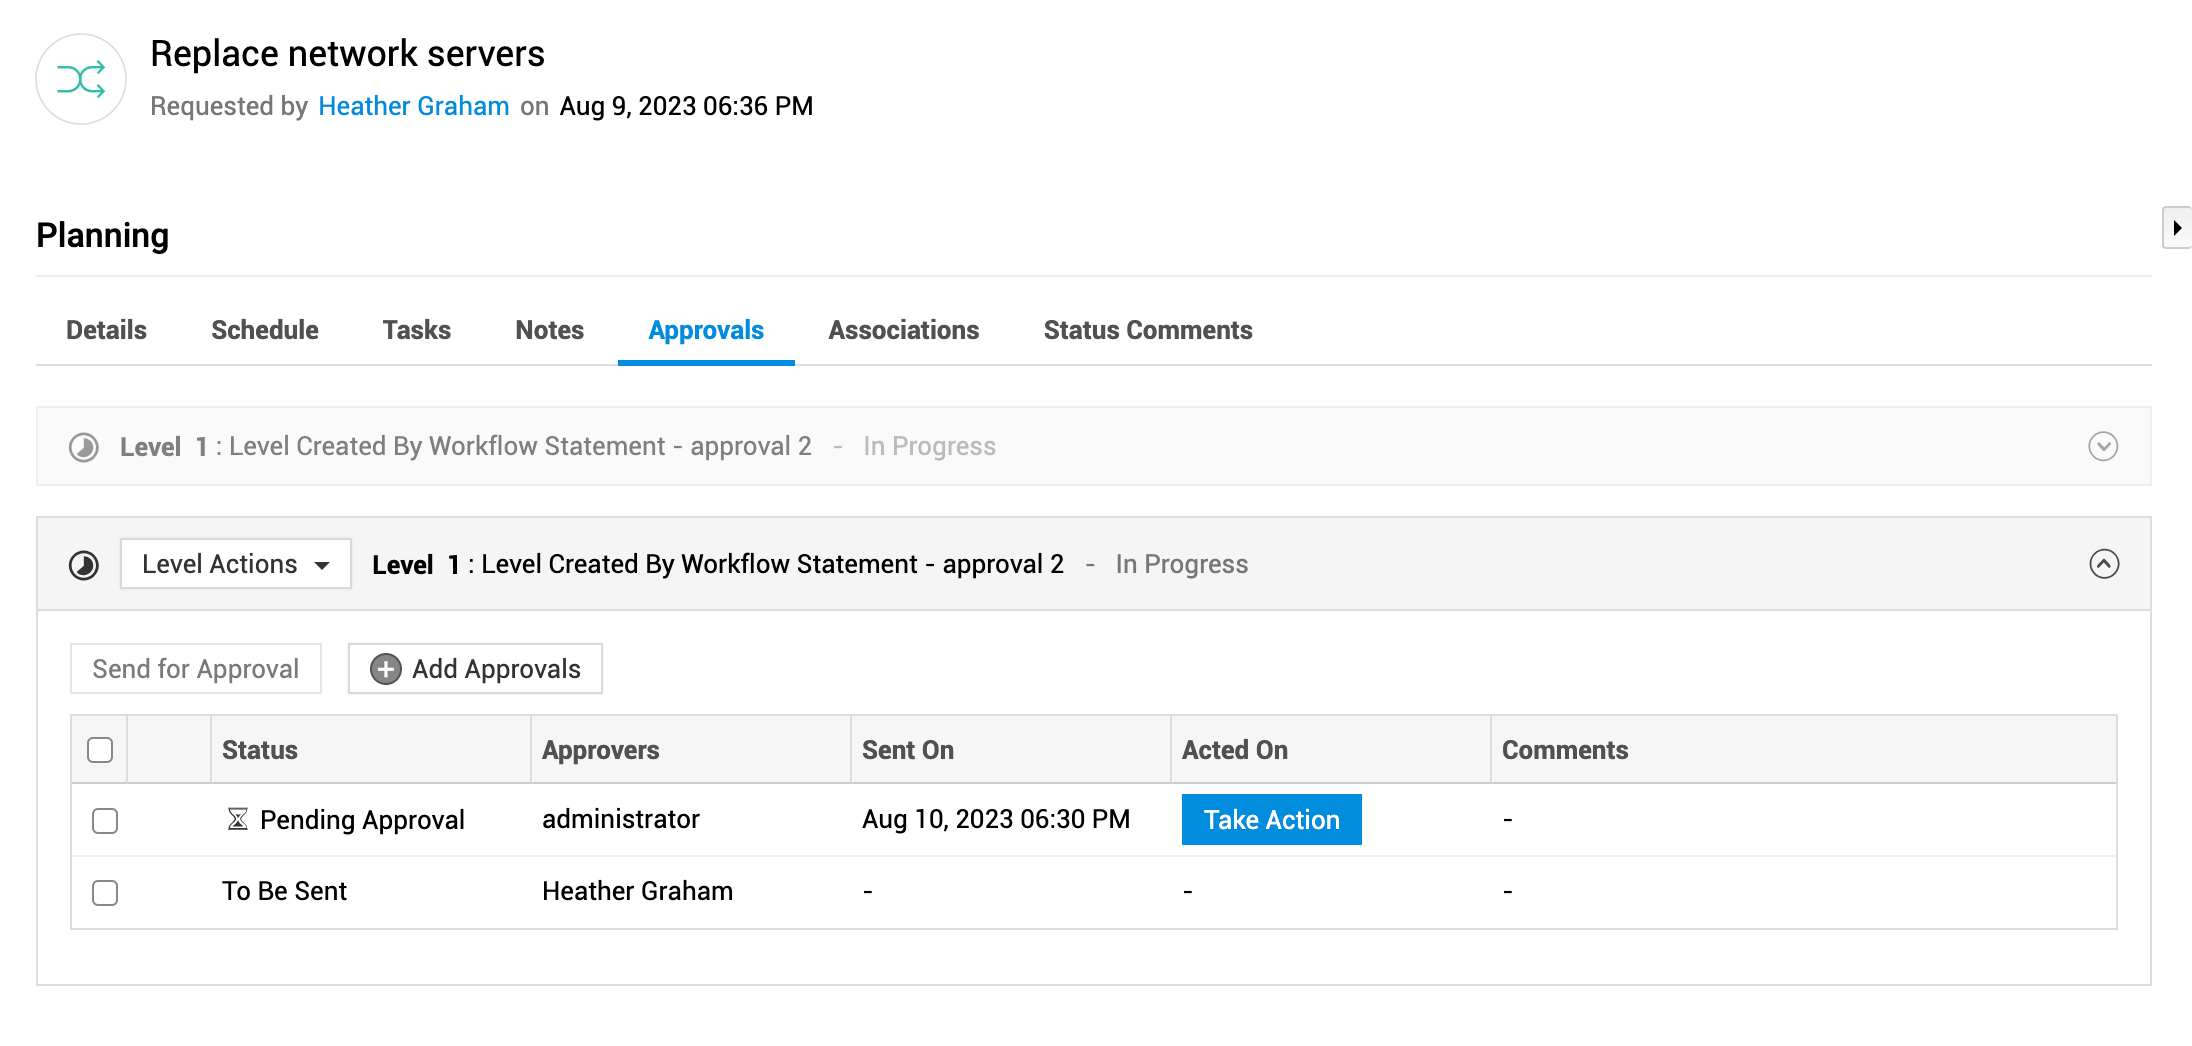The height and width of the screenshot is (1046, 2192).
Task: Click the expanded level progress status icon
Action: (84, 565)
